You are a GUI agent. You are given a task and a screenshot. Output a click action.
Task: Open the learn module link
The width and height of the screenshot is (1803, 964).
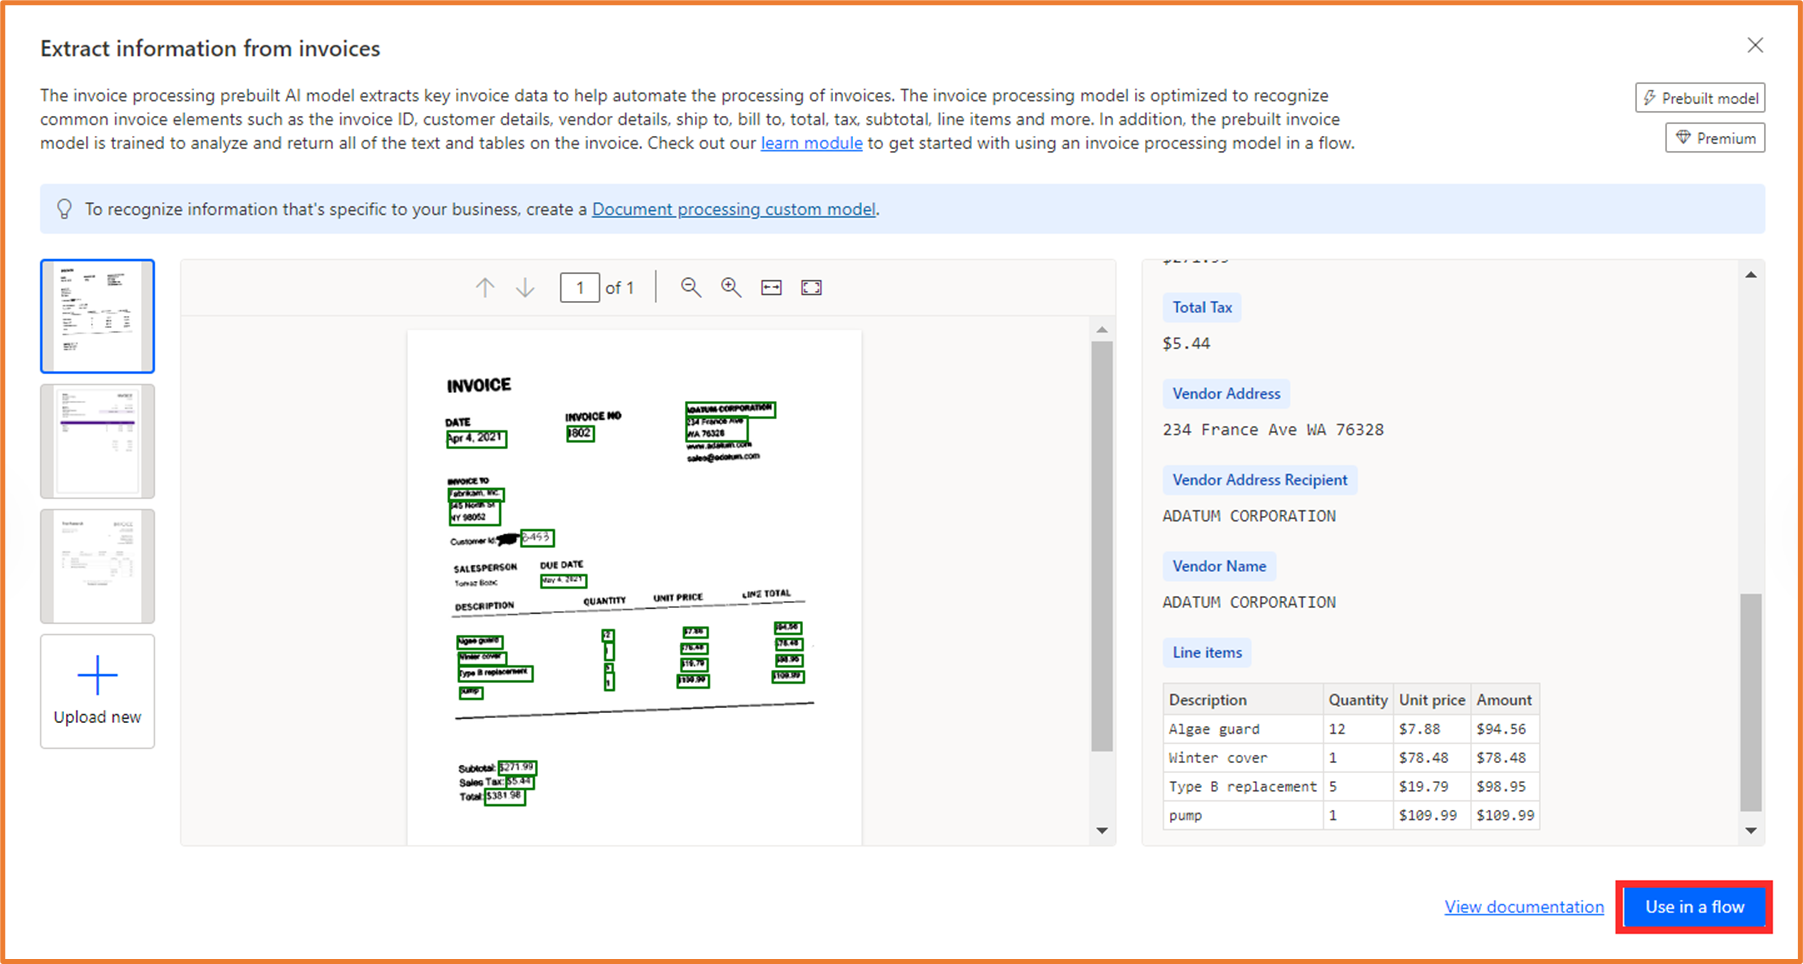tap(811, 142)
